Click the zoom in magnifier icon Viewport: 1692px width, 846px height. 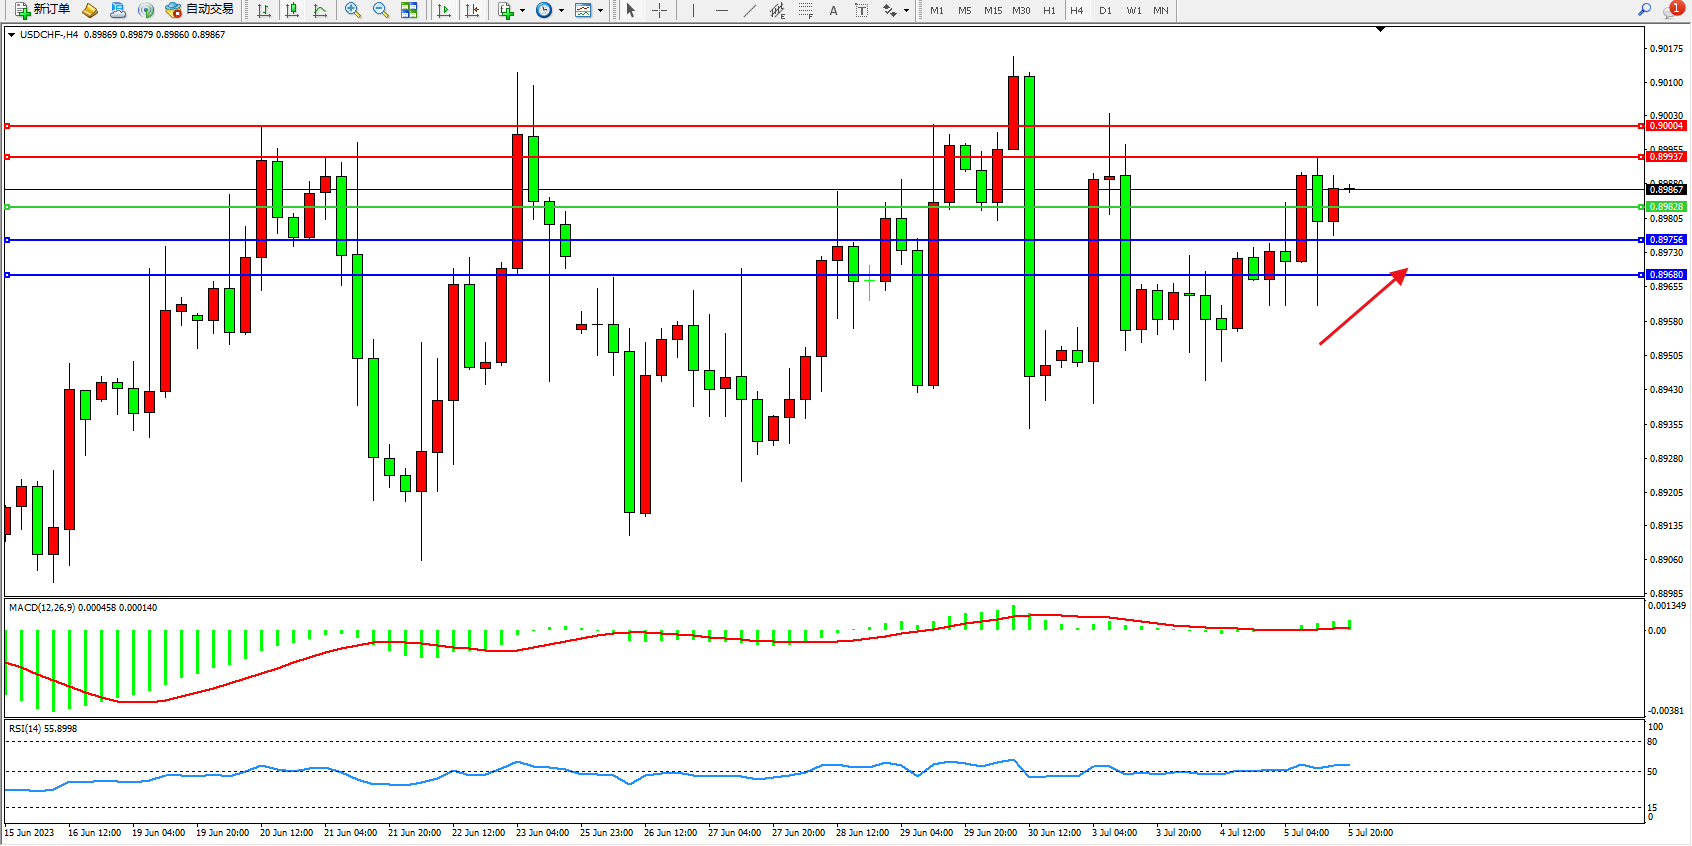coord(352,10)
